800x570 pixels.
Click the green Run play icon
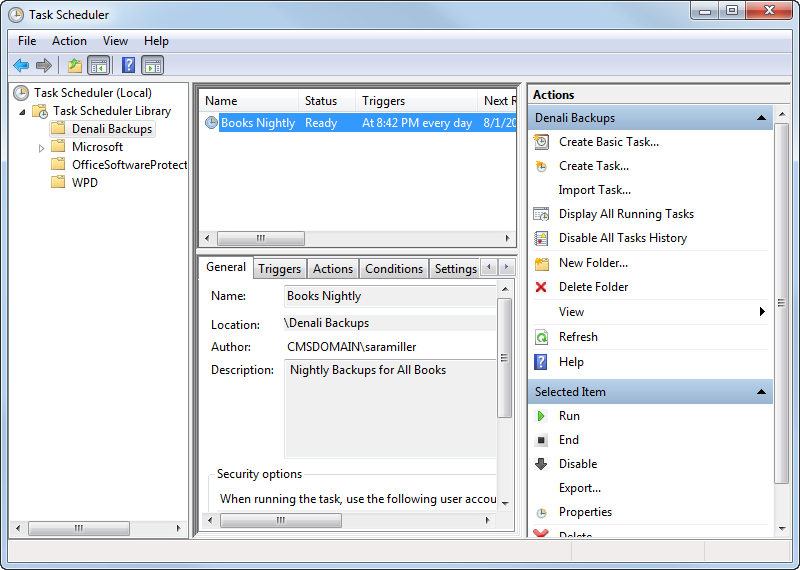click(x=541, y=416)
